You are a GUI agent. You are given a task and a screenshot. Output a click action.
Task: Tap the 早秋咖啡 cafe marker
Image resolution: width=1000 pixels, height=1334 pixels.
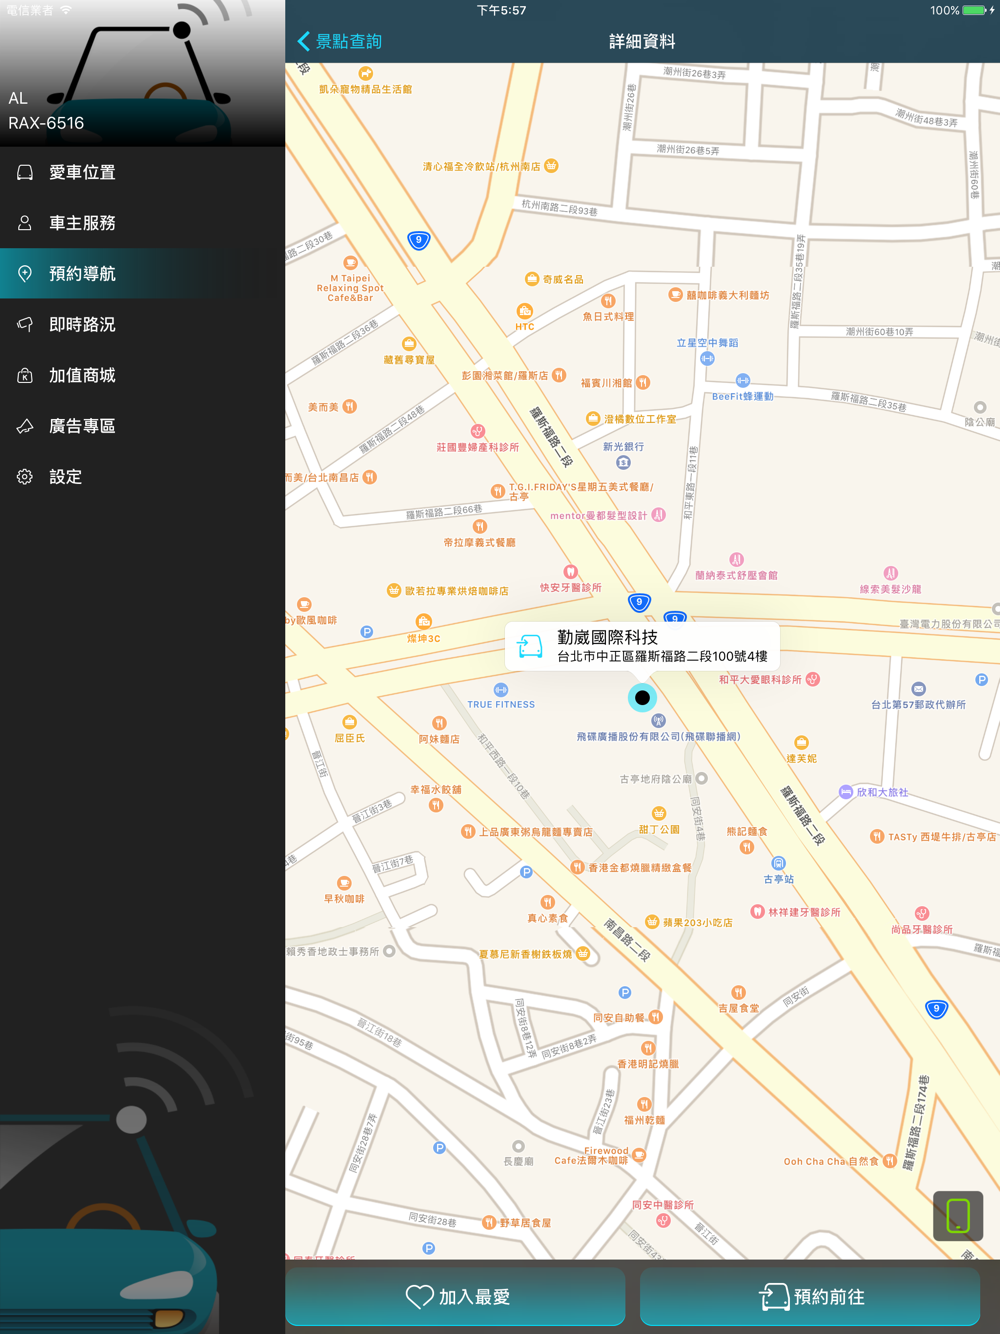pyautogui.click(x=344, y=883)
